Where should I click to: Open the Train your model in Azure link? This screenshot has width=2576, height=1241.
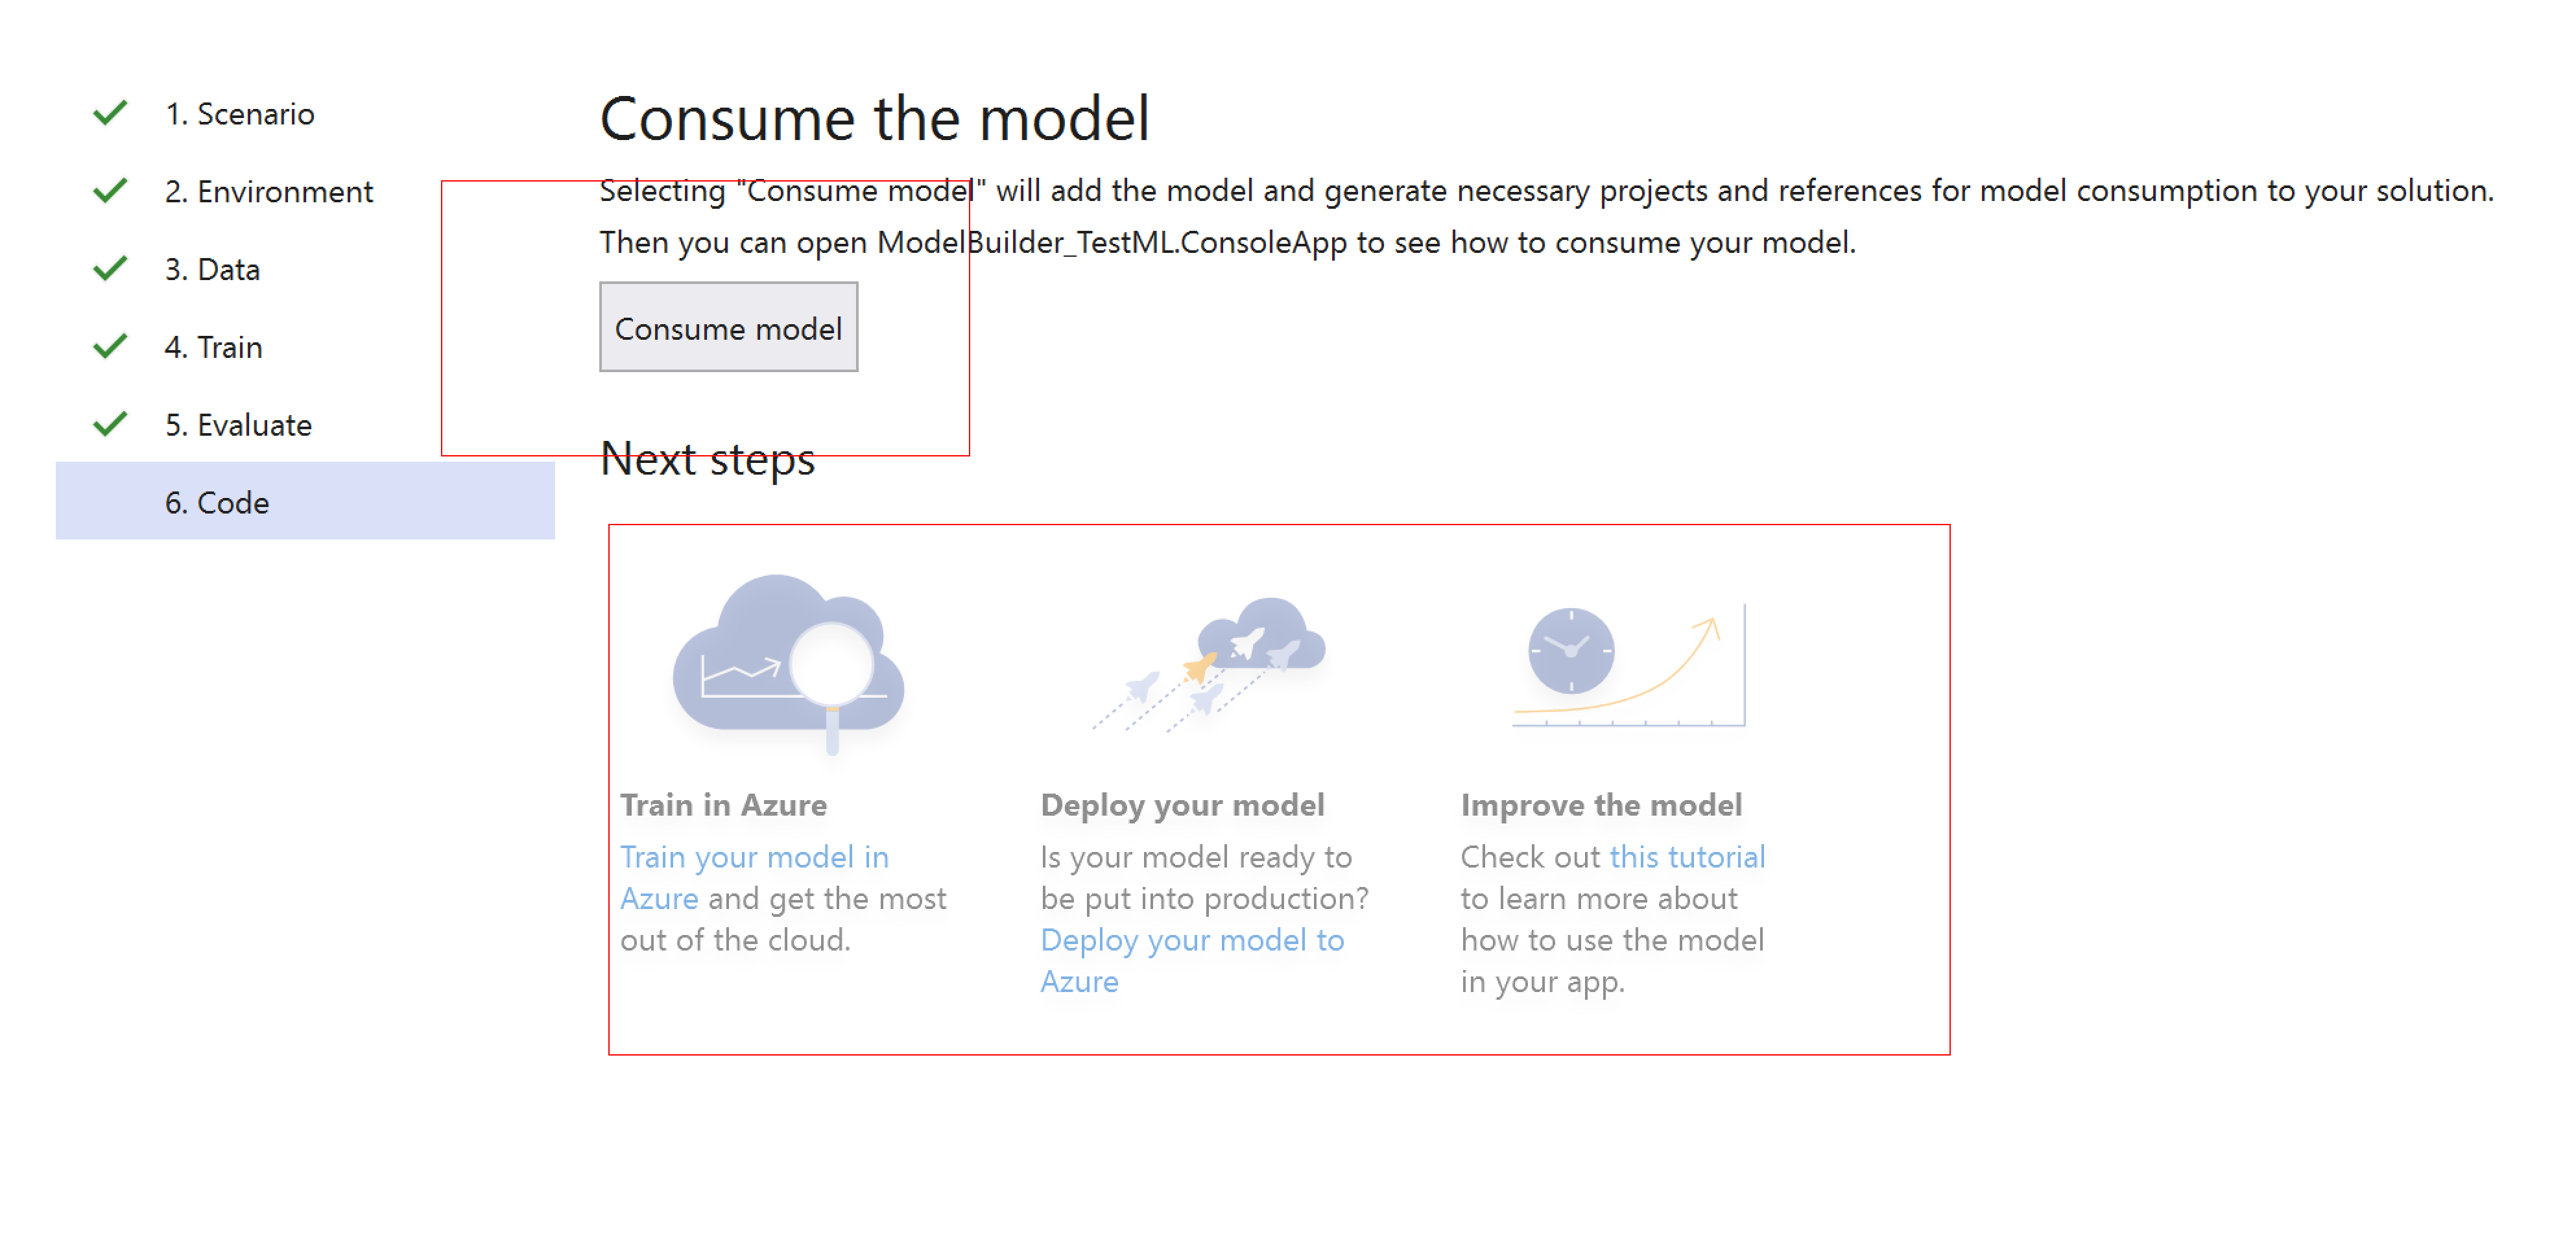755,857
